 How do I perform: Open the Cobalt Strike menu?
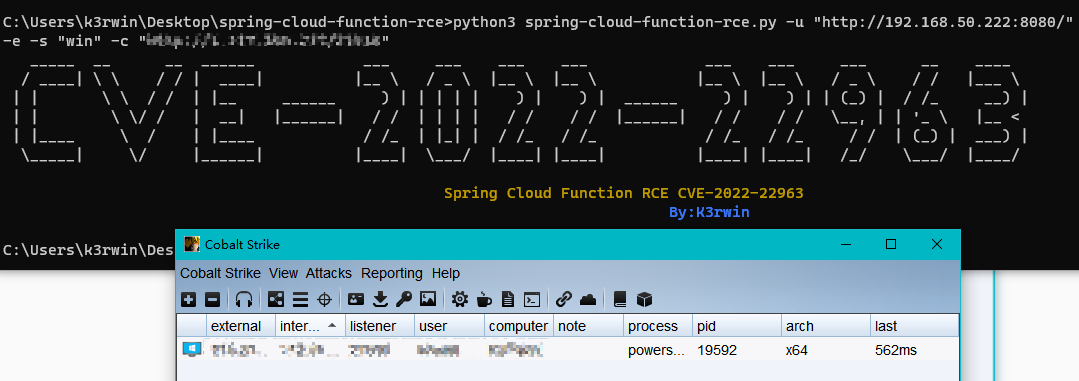coord(220,273)
